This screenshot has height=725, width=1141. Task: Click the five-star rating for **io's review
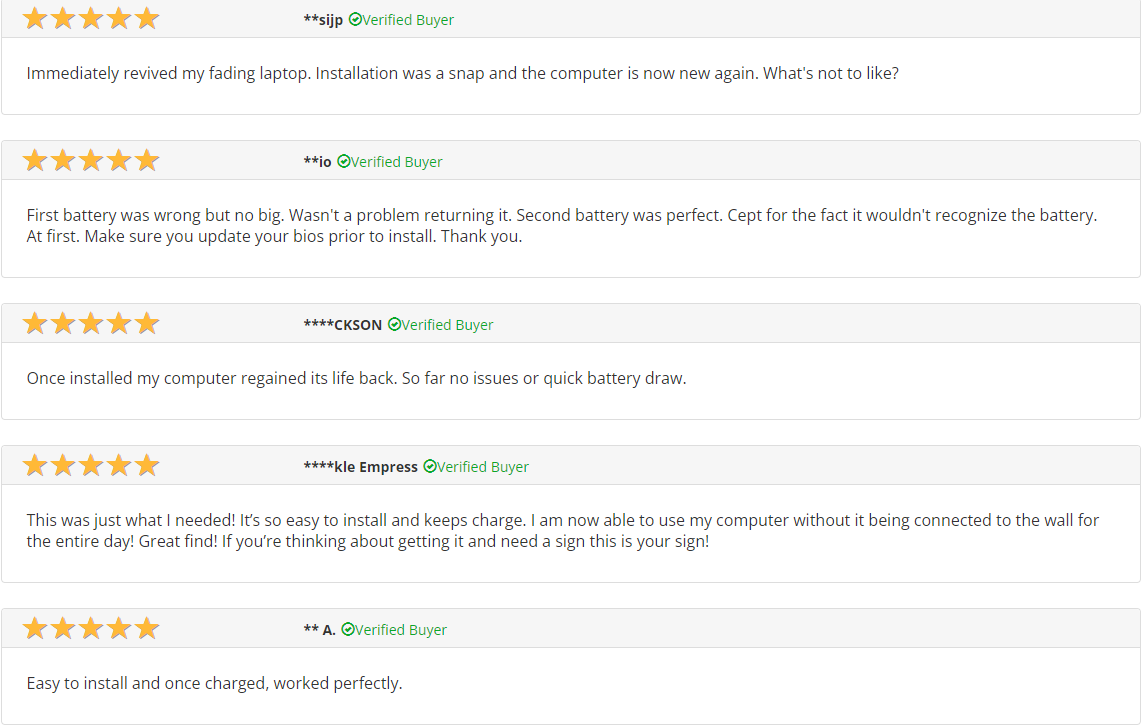tap(91, 161)
